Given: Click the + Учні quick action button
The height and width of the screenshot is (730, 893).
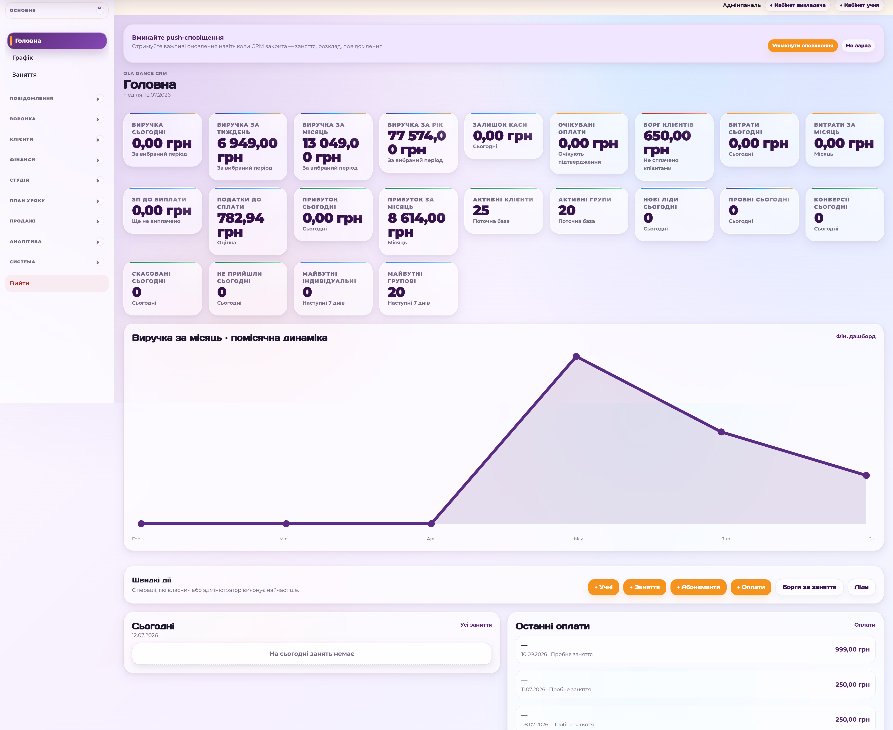Looking at the screenshot, I should click(603, 587).
